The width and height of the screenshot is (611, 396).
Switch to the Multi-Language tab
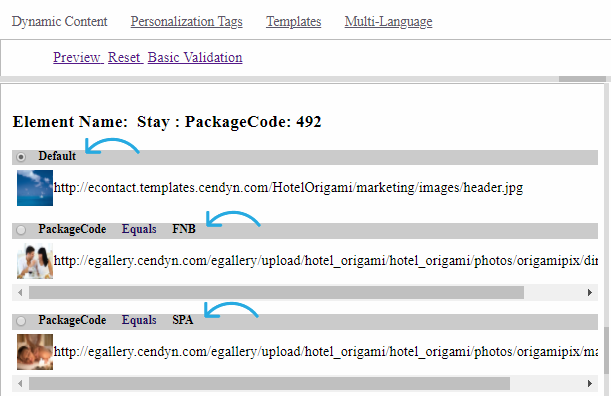click(388, 21)
